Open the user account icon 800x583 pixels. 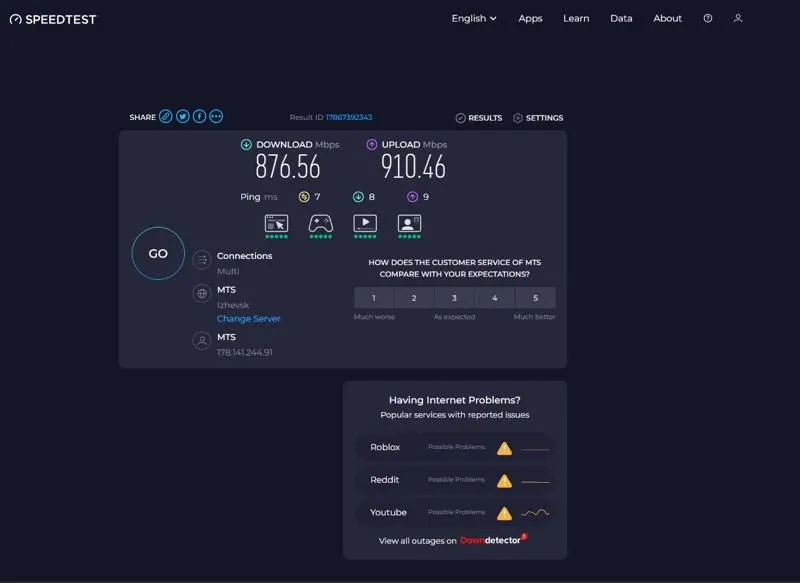click(x=738, y=18)
